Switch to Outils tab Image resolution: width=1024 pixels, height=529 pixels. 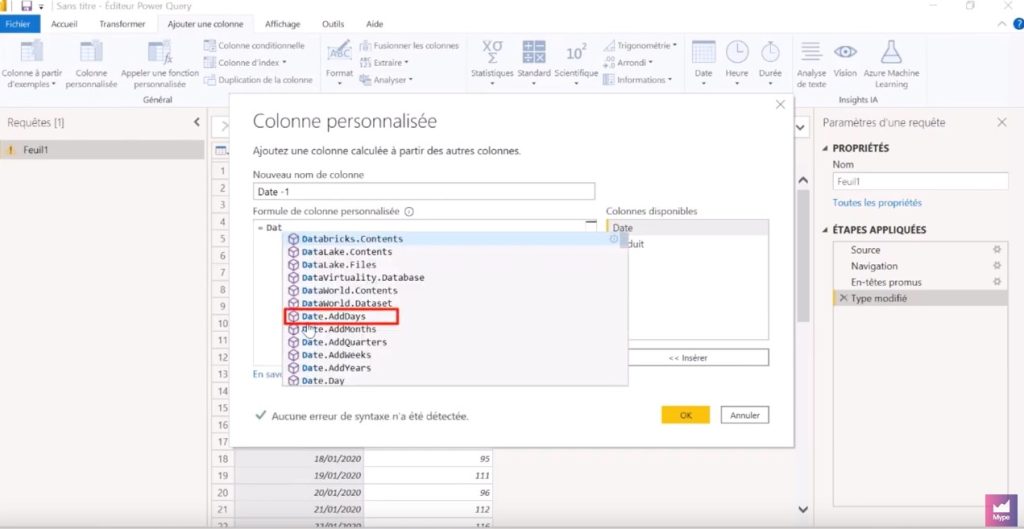tap(333, 24)
